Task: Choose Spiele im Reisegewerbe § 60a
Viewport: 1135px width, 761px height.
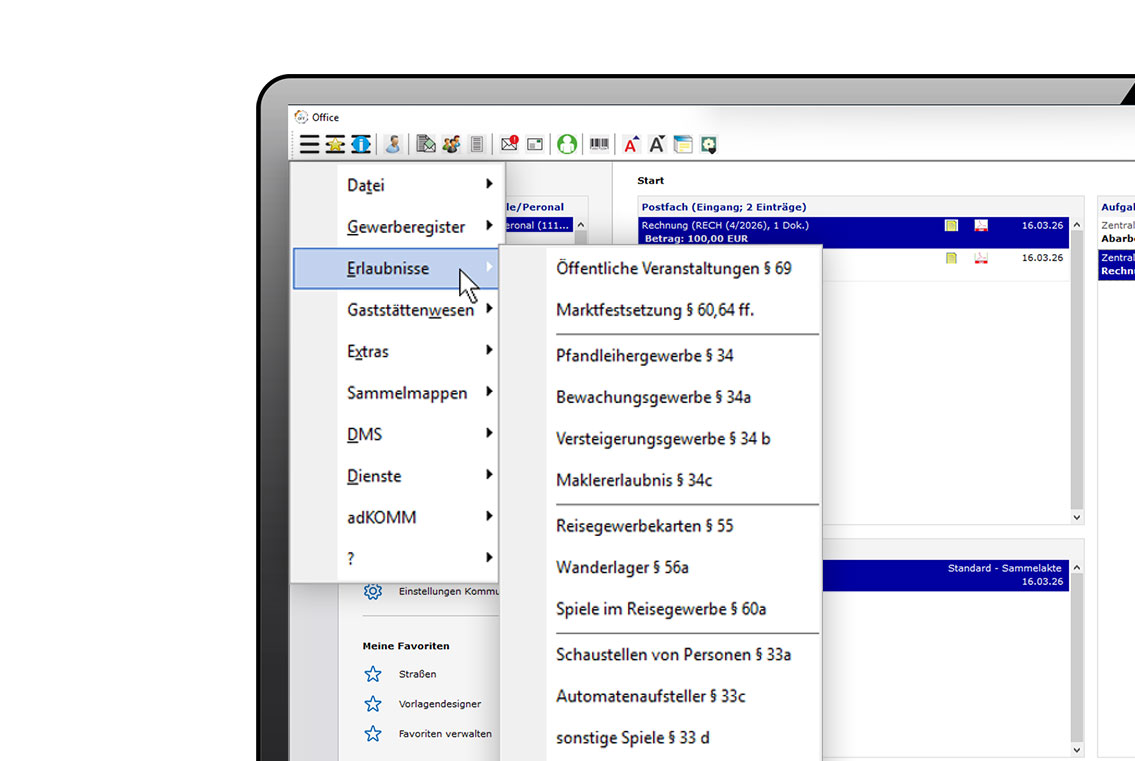Action: tap(661, 609)
